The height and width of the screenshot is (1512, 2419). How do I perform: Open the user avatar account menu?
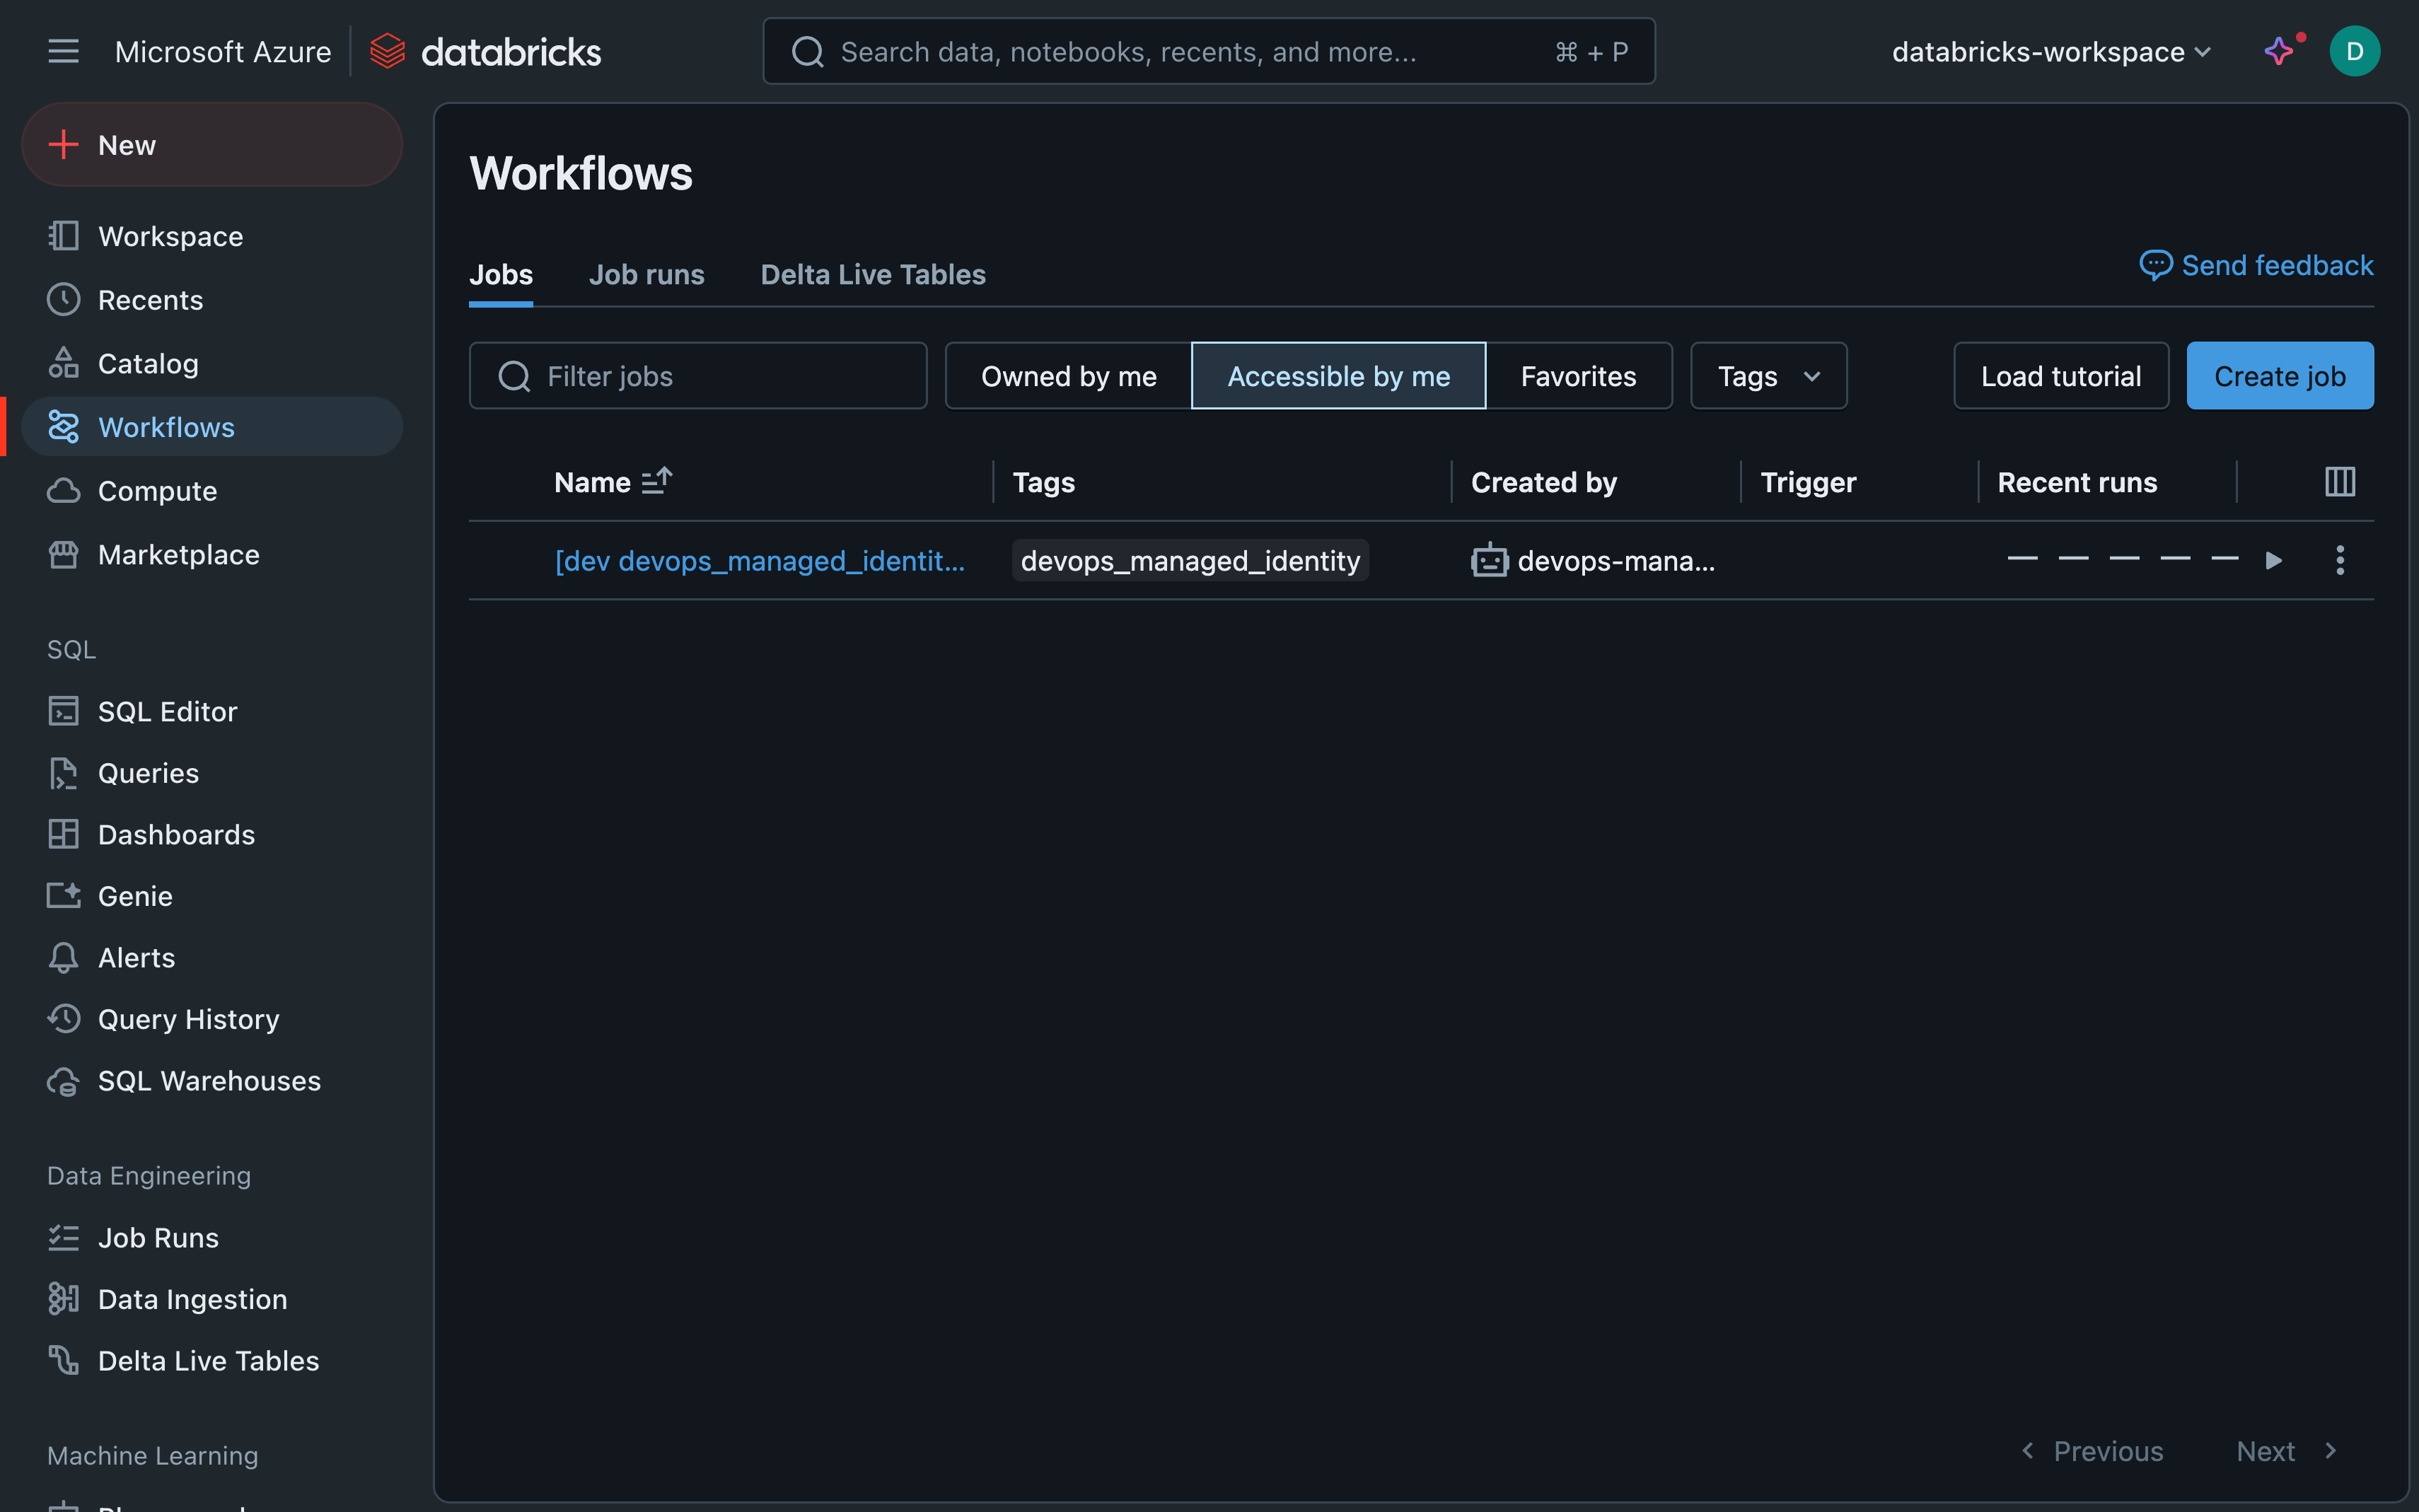2354,51
